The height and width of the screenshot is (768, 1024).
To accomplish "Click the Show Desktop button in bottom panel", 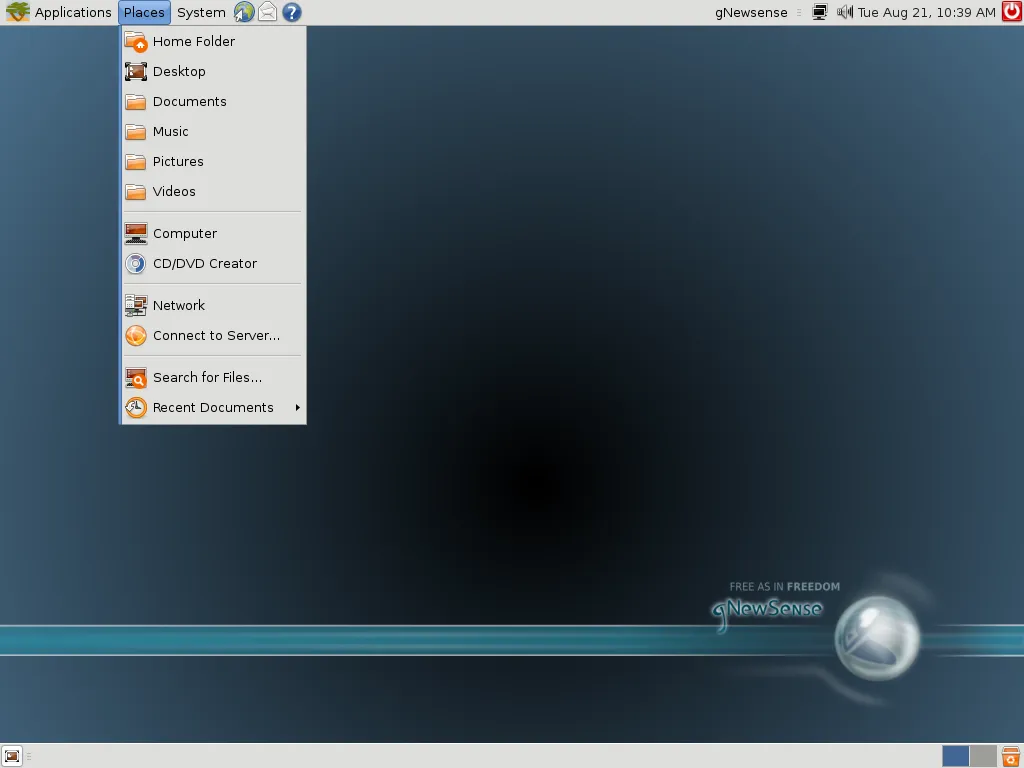I will click(12, 756).
